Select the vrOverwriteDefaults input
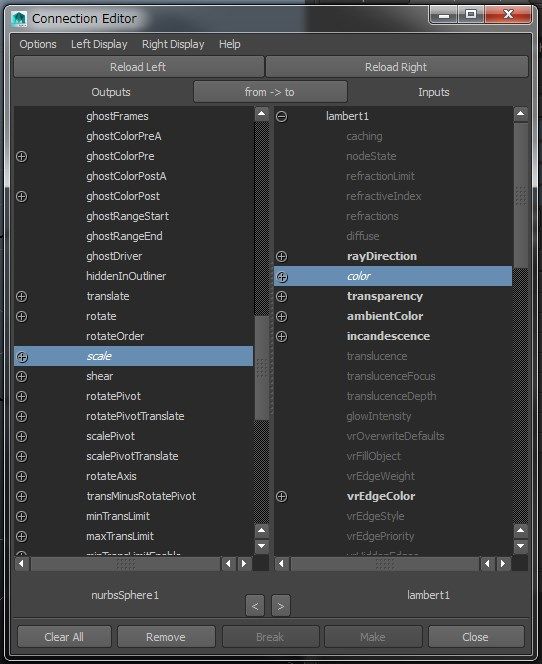542x664 pixels. [395, 436]
